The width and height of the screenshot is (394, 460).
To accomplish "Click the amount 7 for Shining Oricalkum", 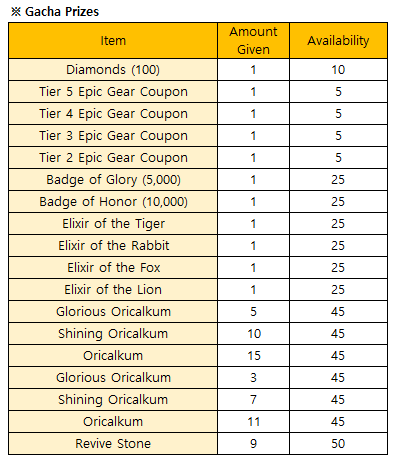I will point(253,400).
